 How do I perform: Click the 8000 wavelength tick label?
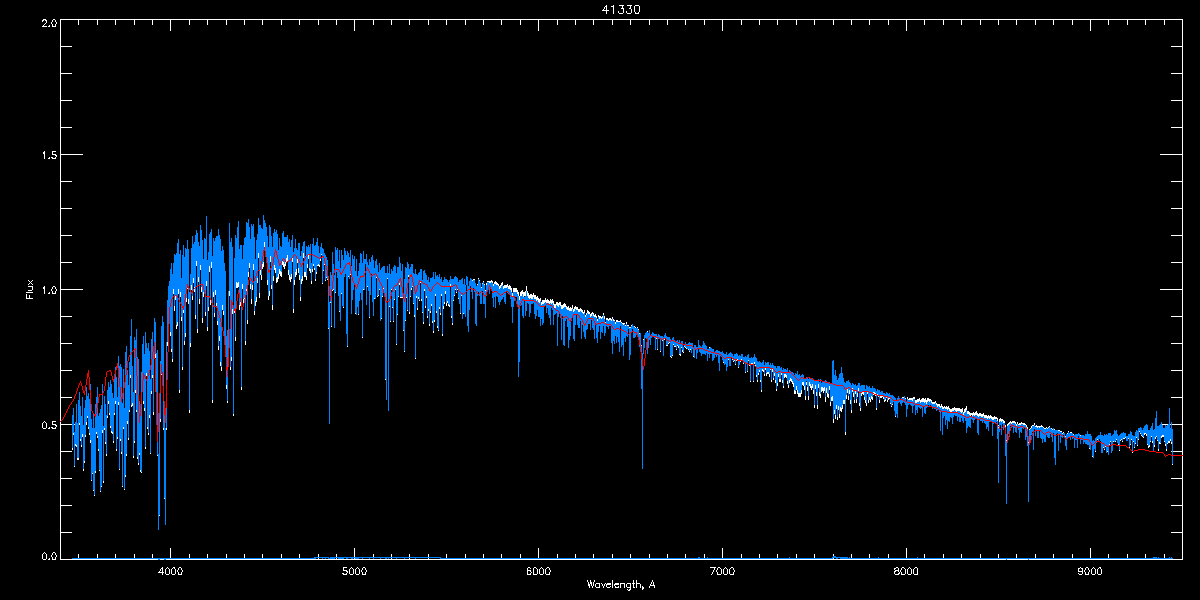pos(906,572)
